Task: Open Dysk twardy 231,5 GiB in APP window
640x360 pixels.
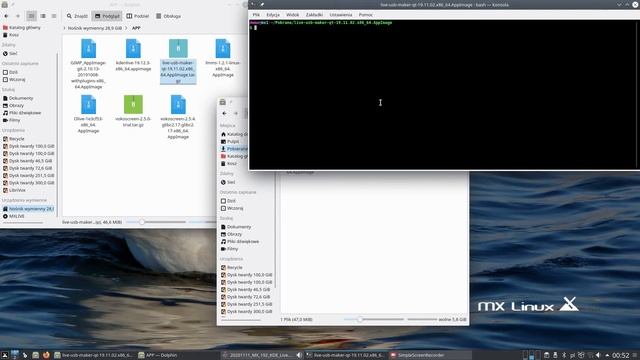Action: click(29, 176)
